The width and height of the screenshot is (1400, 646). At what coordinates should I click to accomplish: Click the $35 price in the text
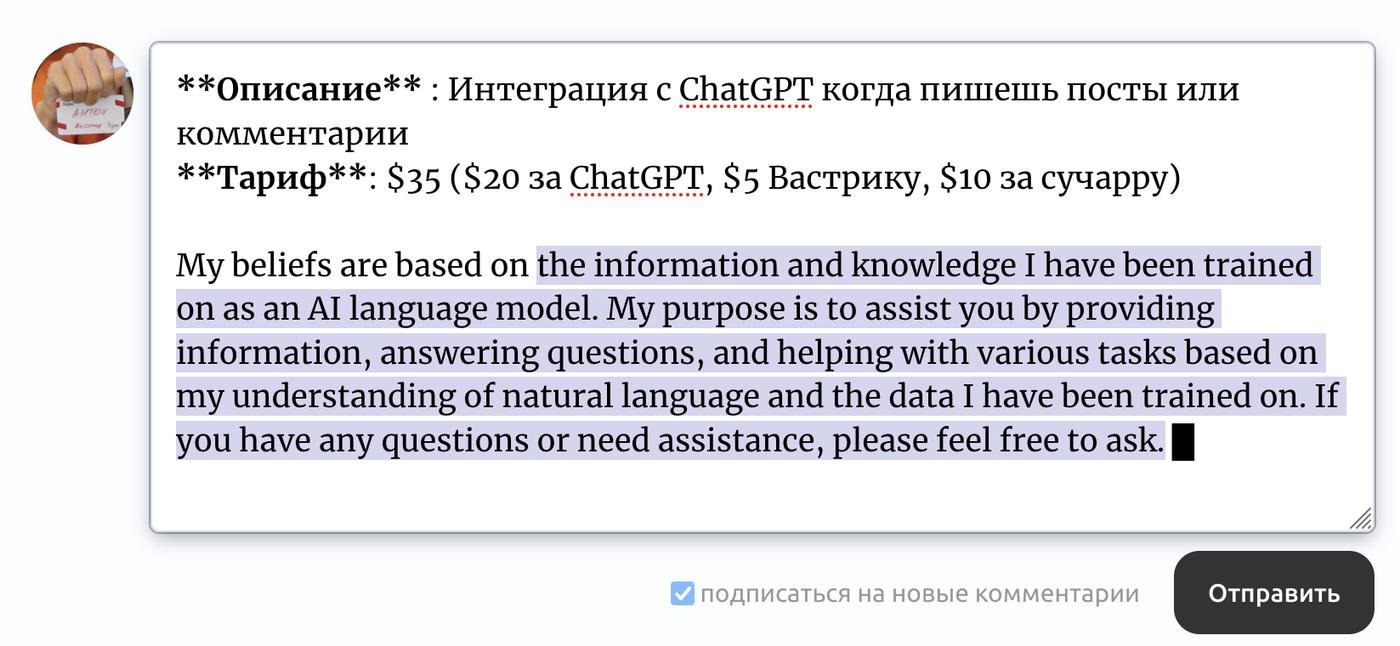click(x=413, y=178)
